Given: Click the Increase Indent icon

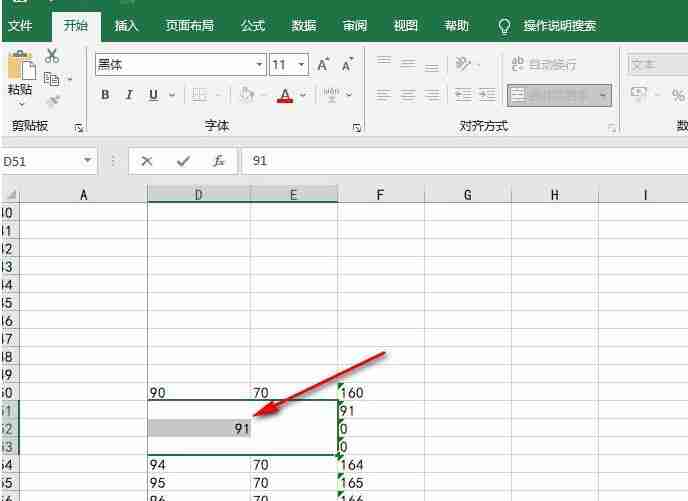Looking at the screenshot, I should 487,95.
